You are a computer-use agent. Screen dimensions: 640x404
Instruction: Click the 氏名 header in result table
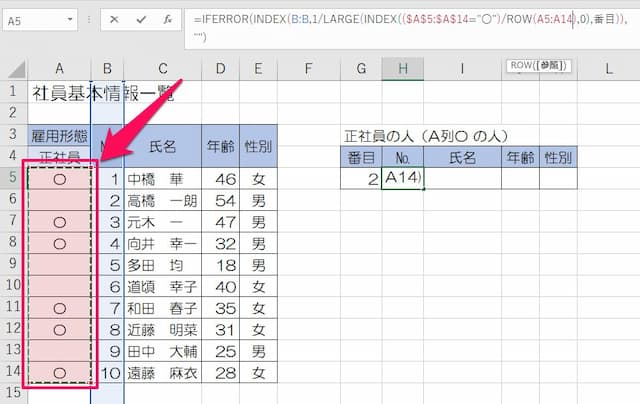tap(462, 158)
